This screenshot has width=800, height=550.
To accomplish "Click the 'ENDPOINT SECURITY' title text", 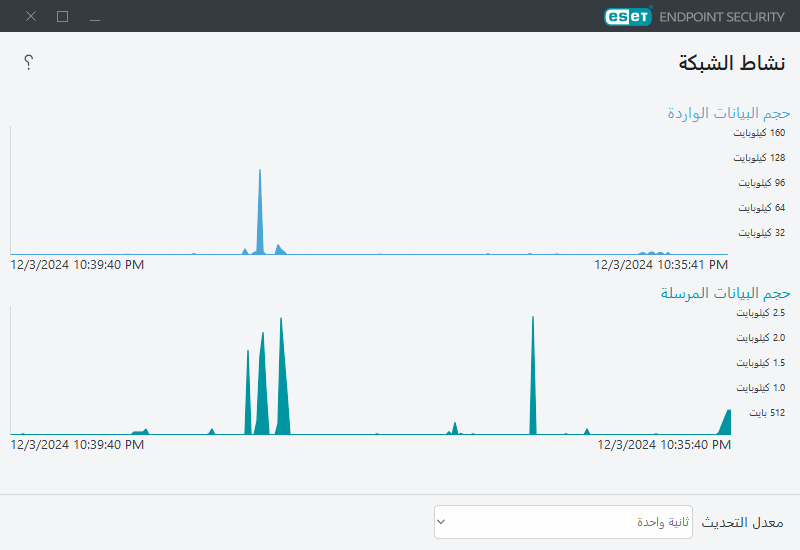I will pos(722,17).
